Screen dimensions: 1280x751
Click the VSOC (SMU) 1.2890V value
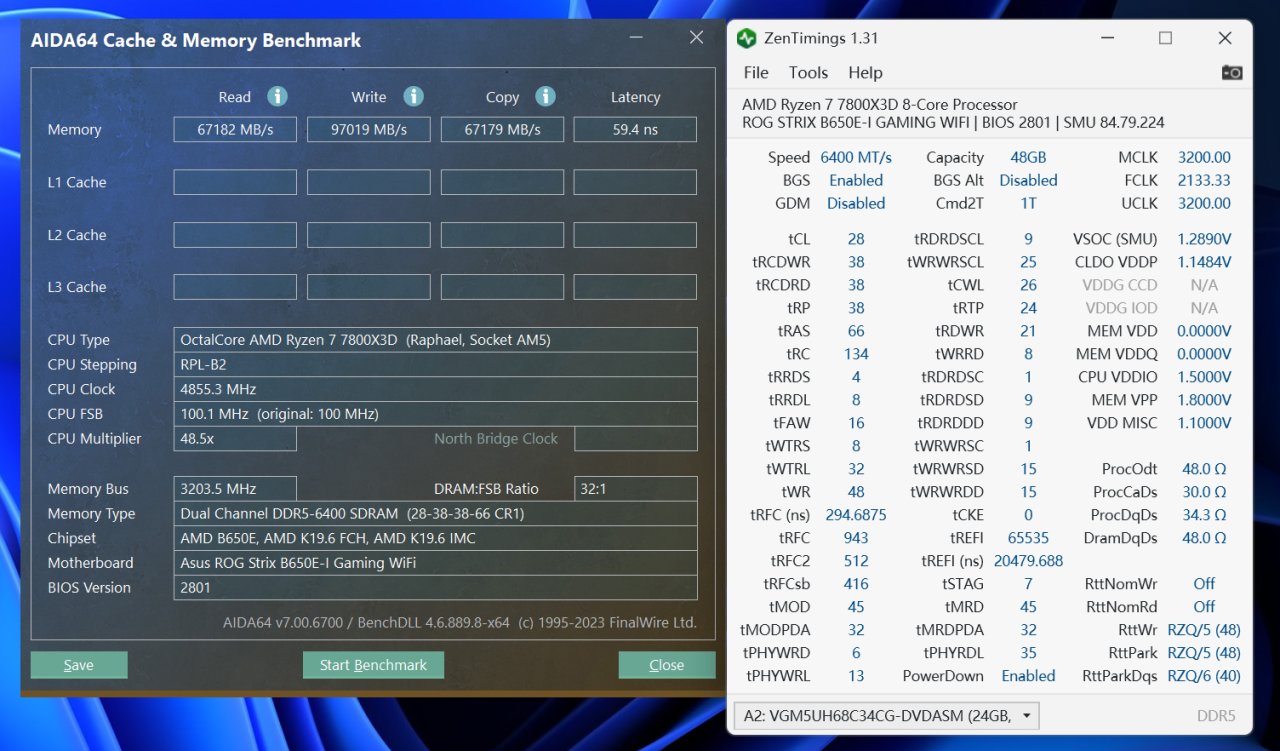click(x=1204, y=239)
